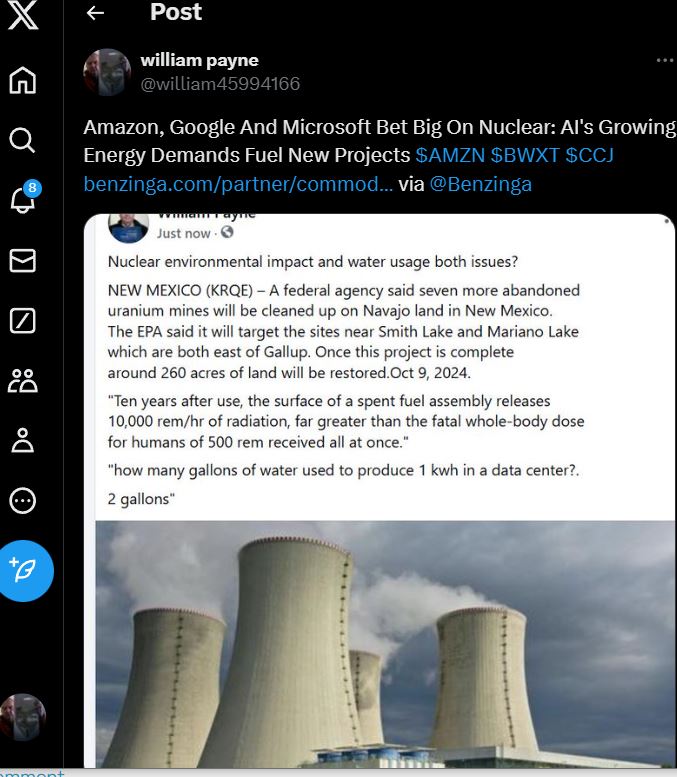Expand the More circle menu
The width and height of the screenshot is (677, 777).
(23, 500)
